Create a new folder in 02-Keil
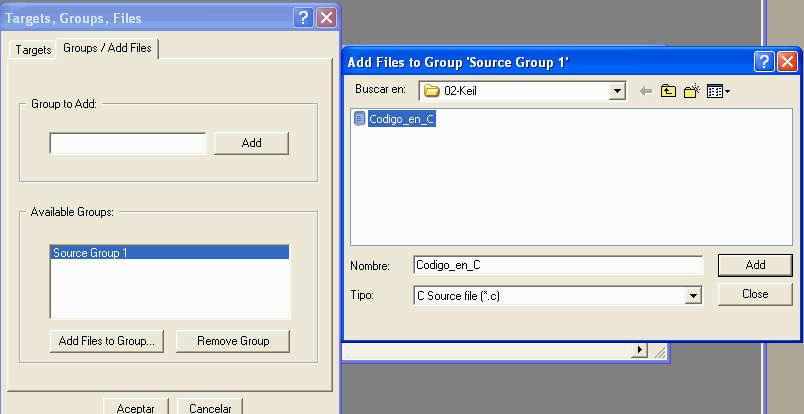Image resolution: width=804 pixels, height=414 pixels. 691,91
